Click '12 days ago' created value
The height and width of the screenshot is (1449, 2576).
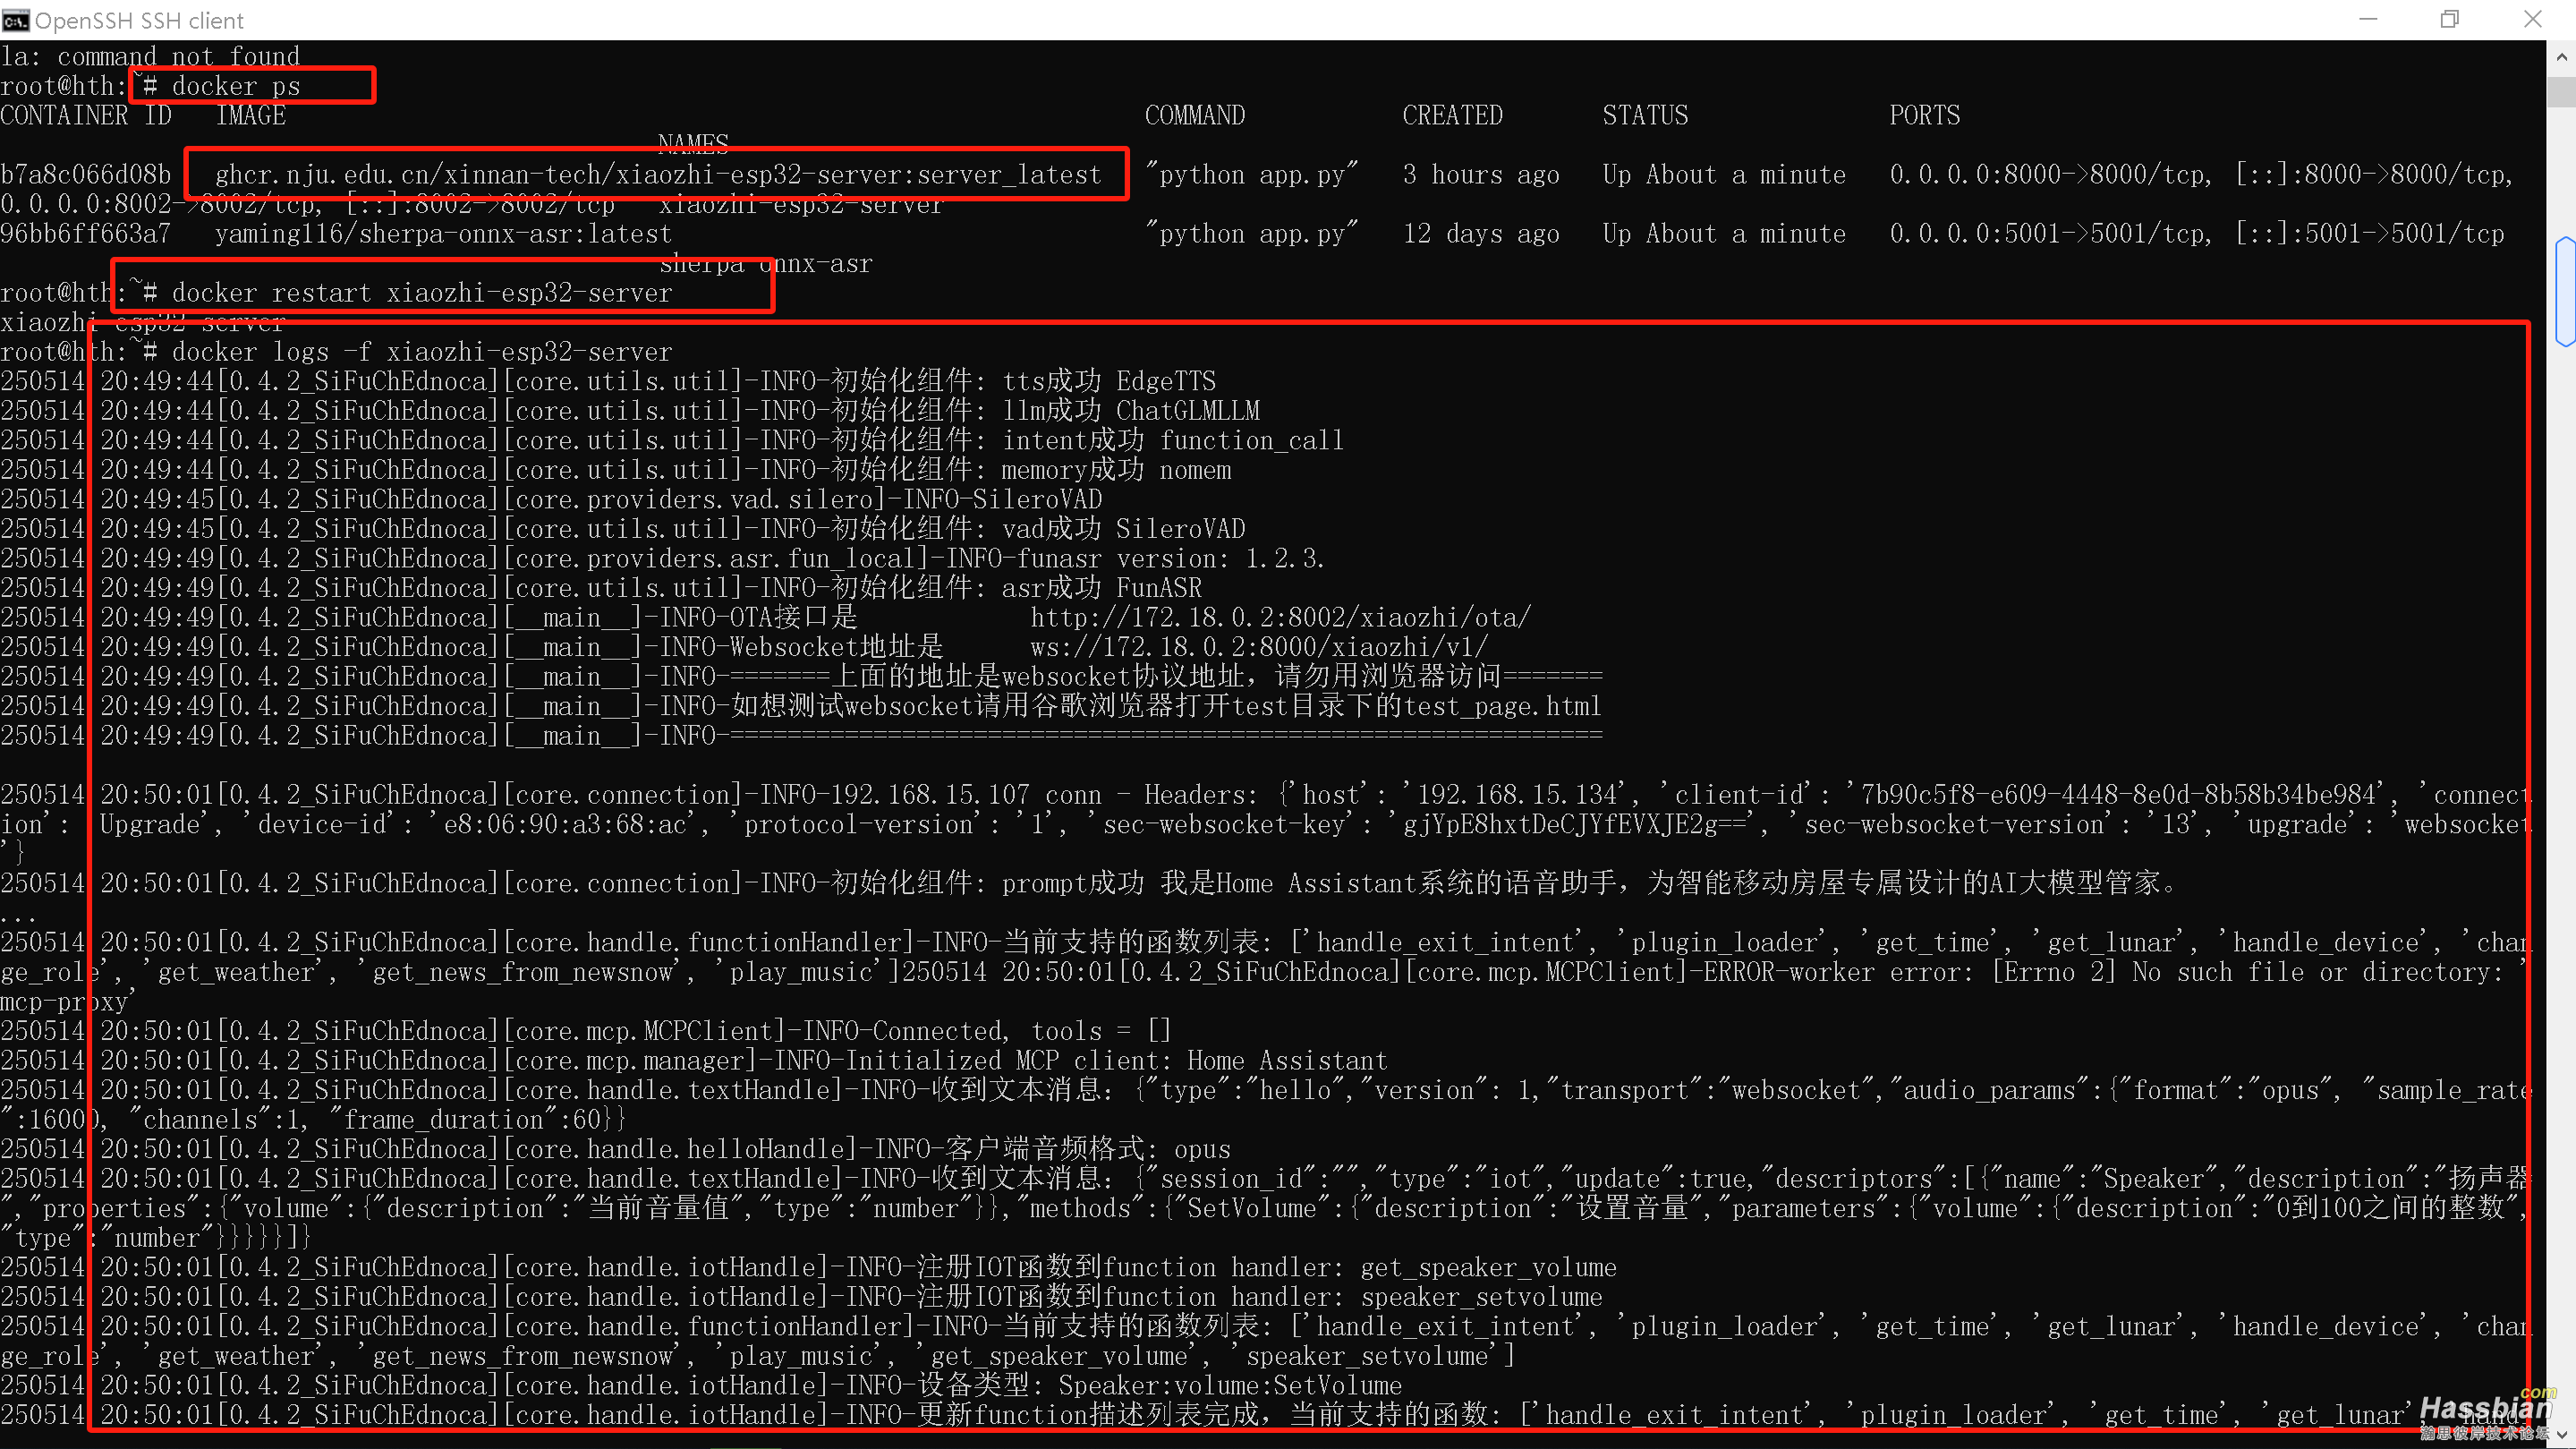[x=1481, y=234]
